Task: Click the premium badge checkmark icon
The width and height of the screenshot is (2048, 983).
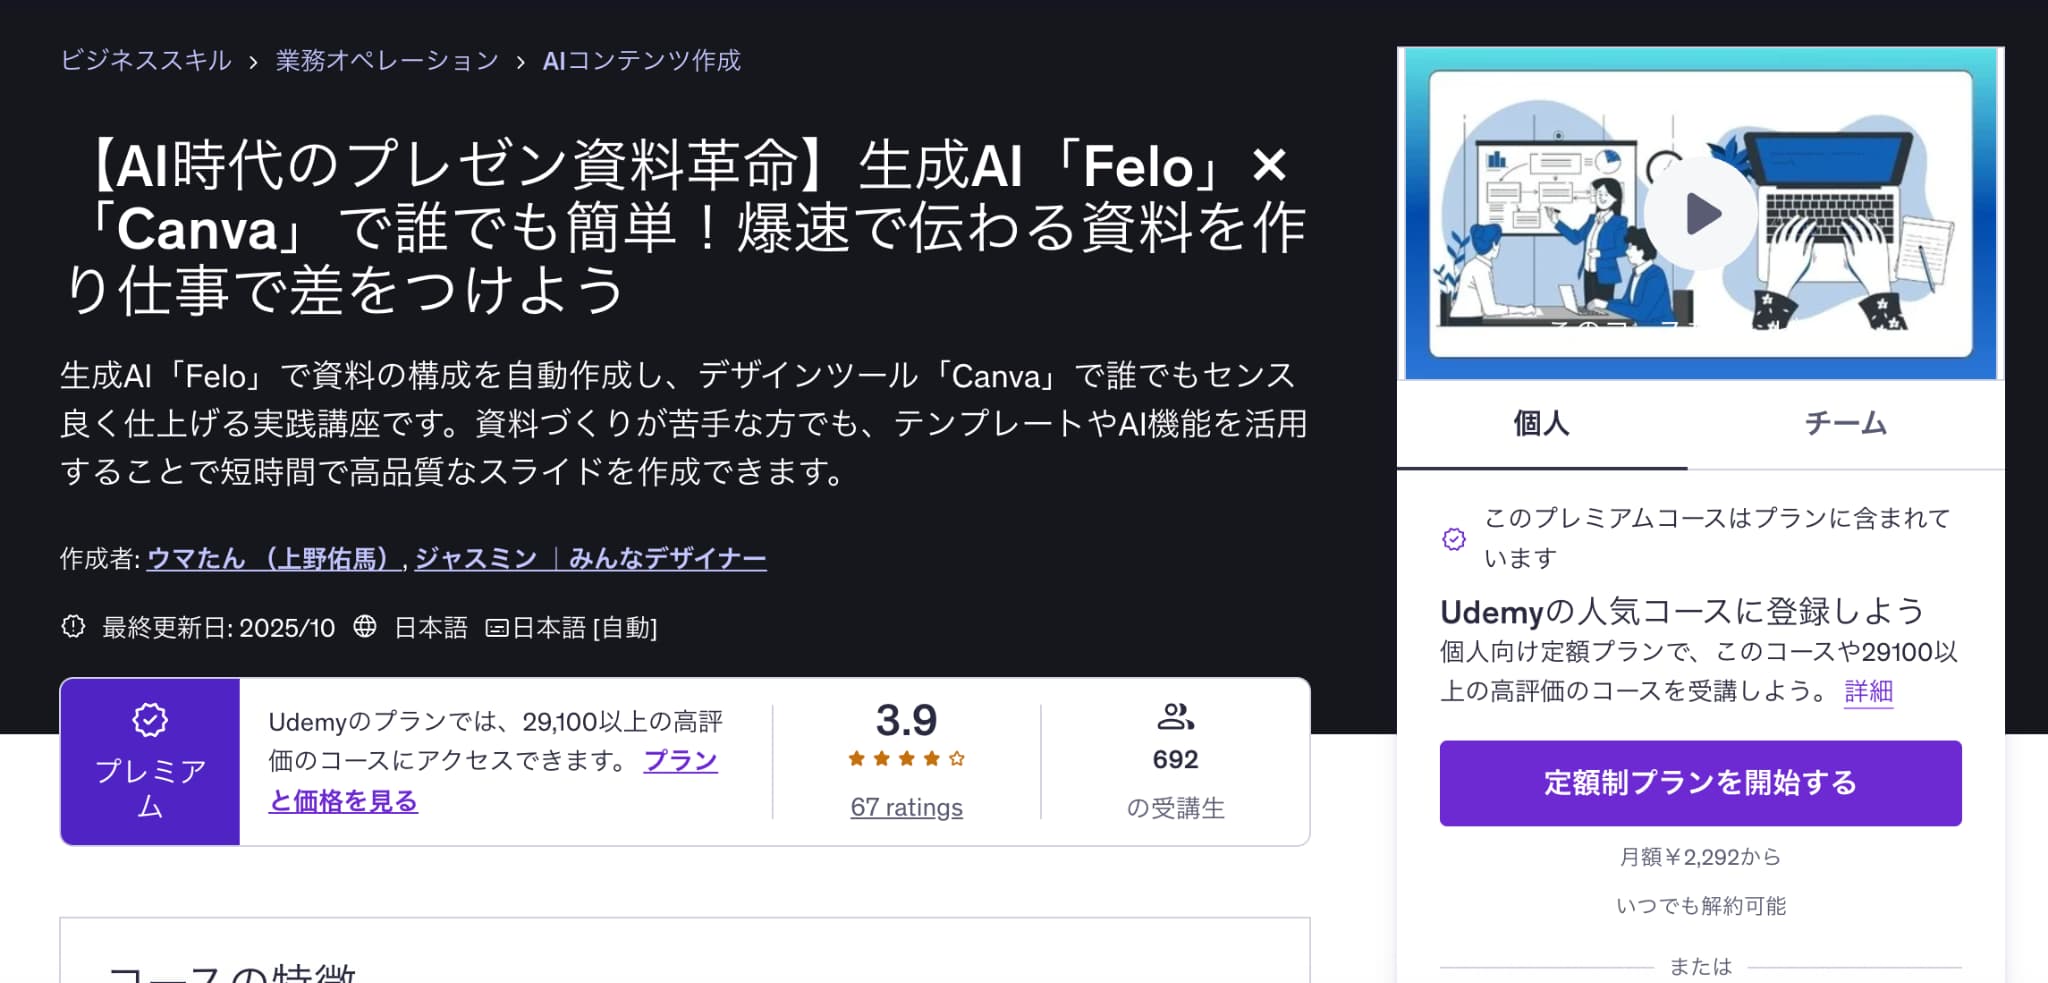Action: click(150, 719)
